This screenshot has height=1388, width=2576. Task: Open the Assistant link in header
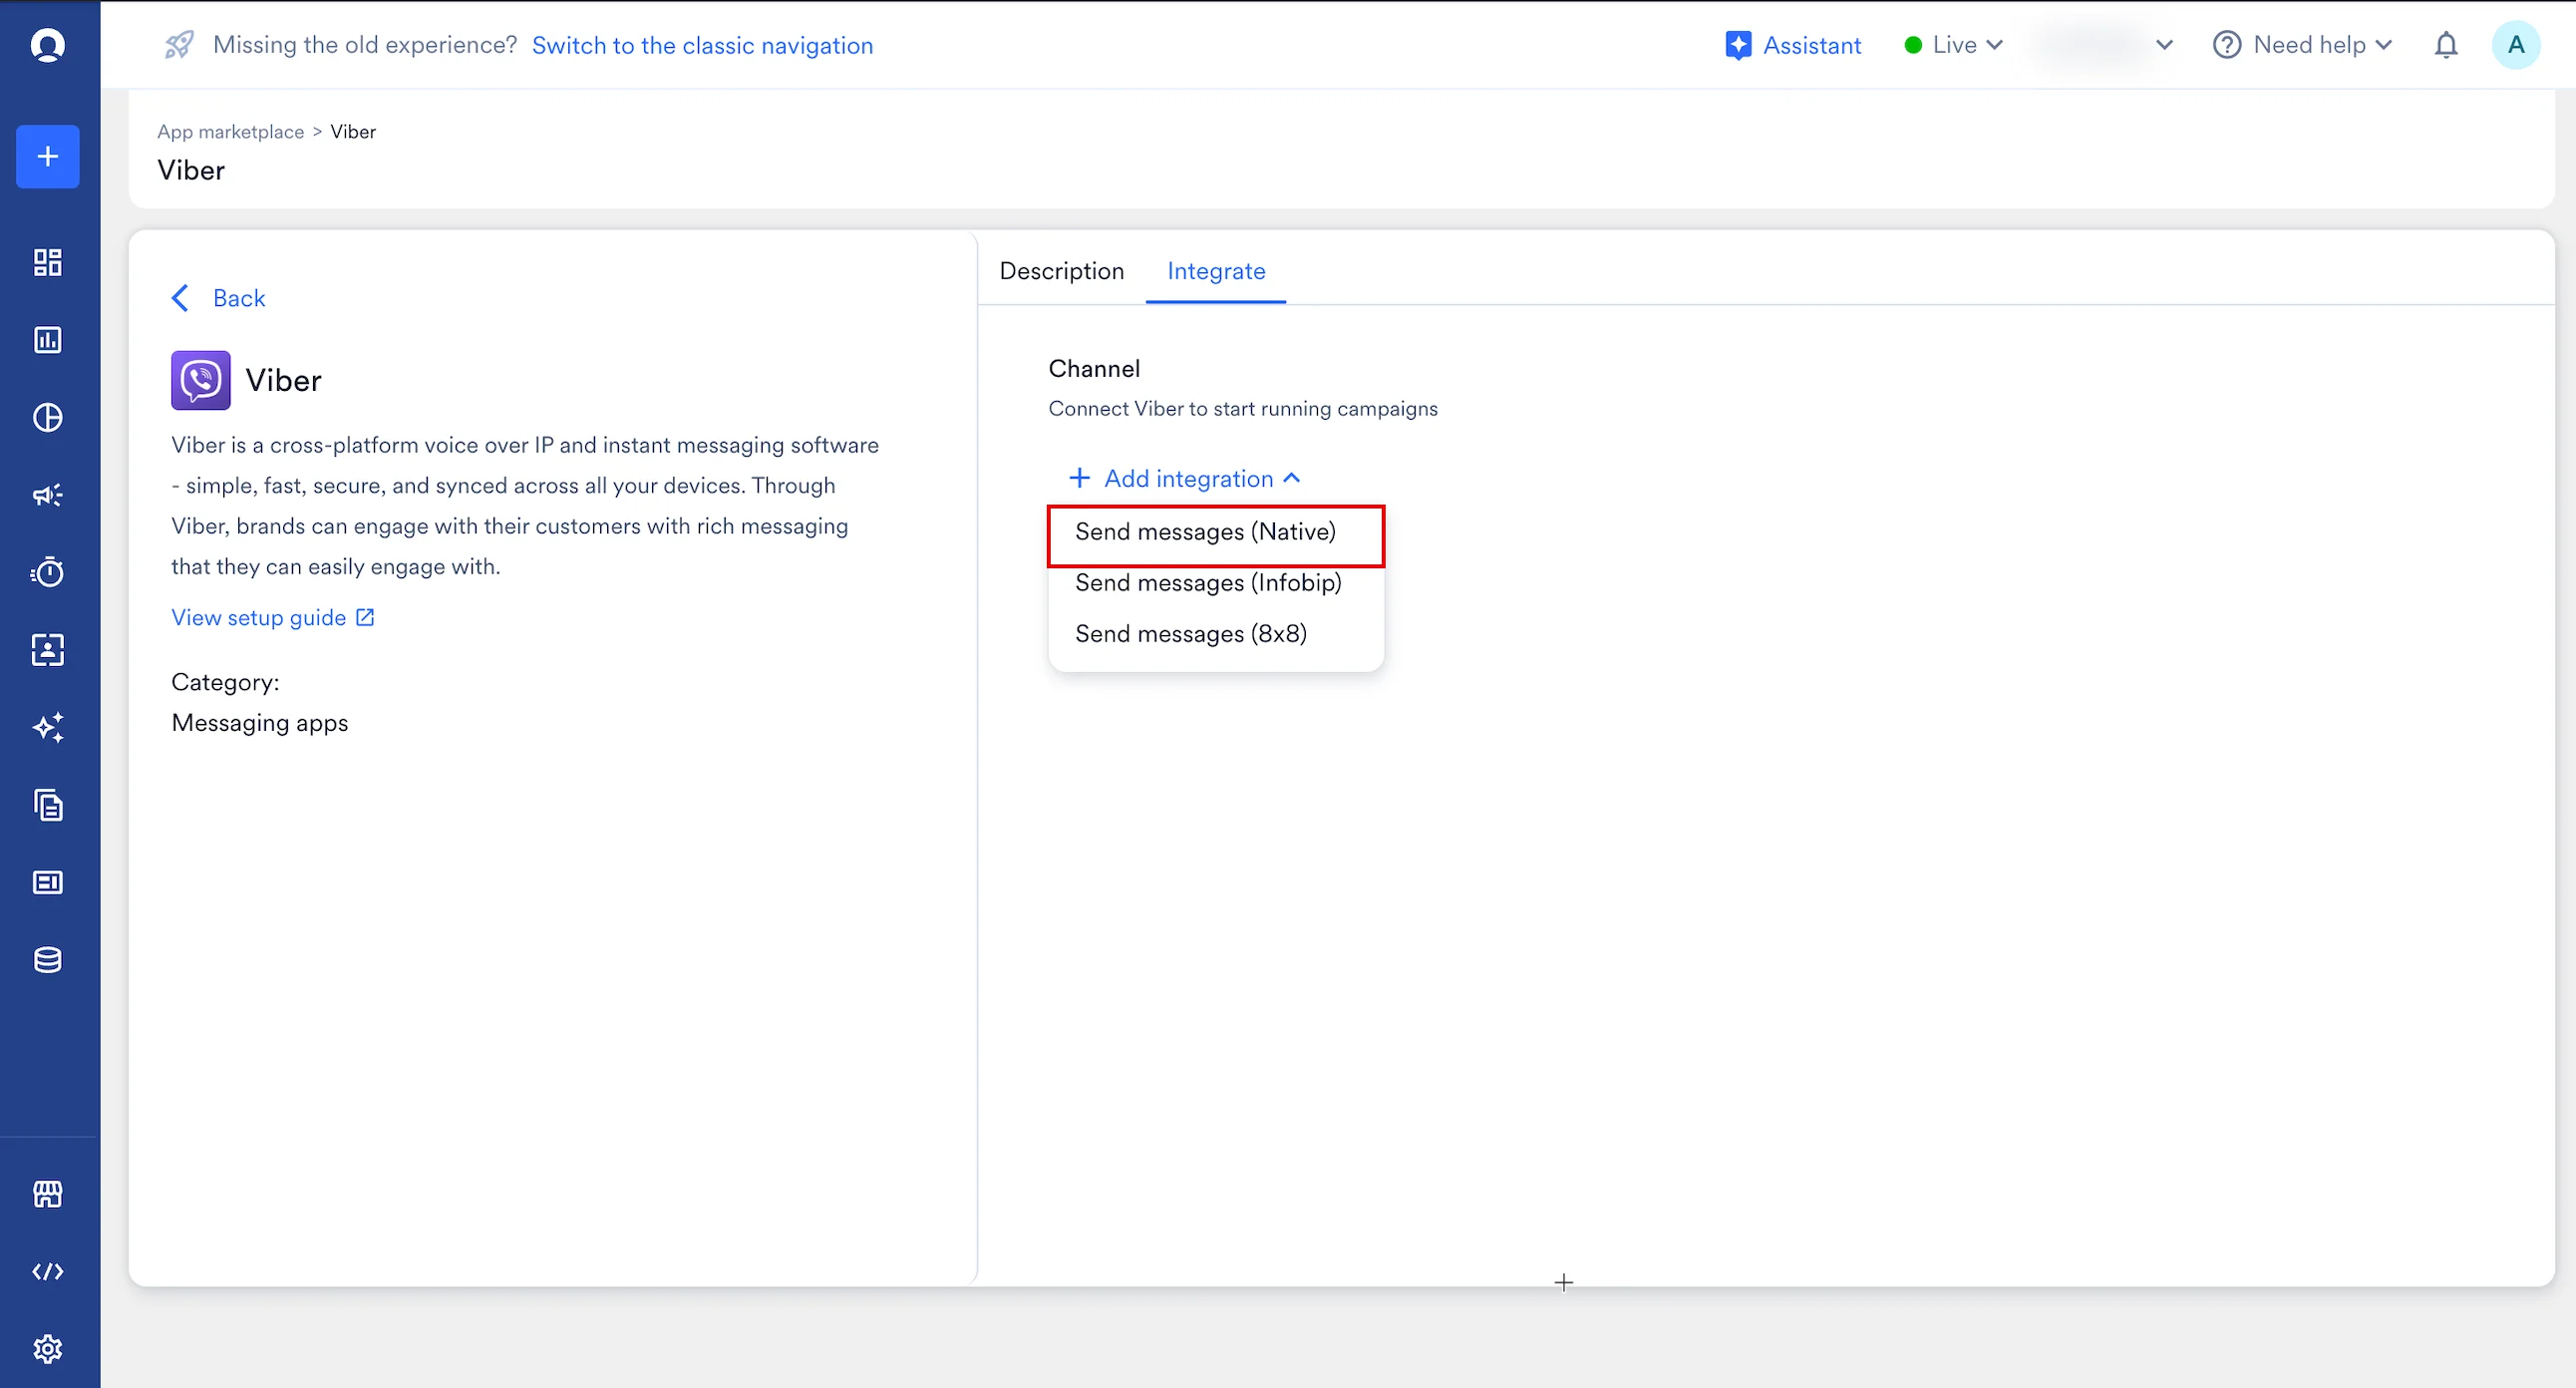pyautogui.click(x=1811, y=45)
